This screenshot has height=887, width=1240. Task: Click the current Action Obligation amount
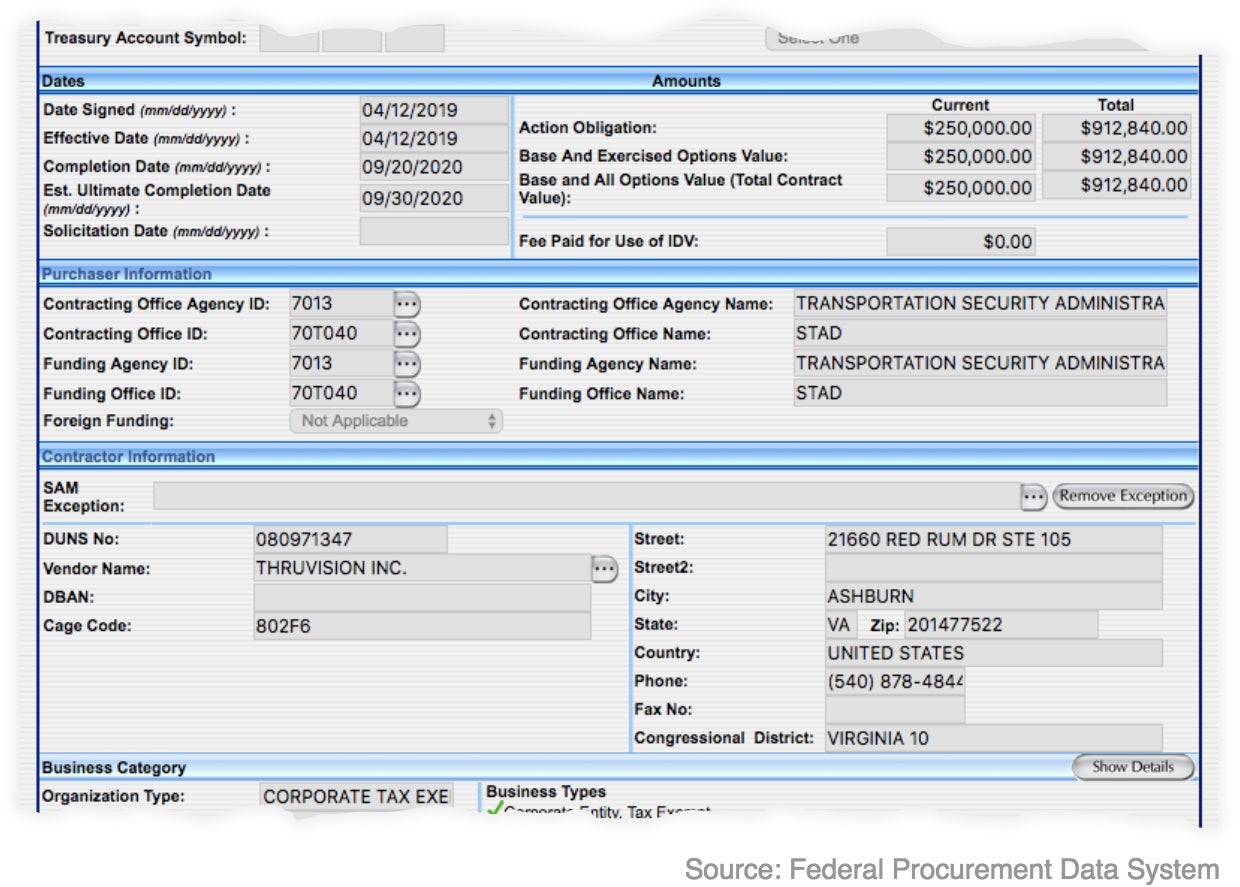(x=961, y=128)
